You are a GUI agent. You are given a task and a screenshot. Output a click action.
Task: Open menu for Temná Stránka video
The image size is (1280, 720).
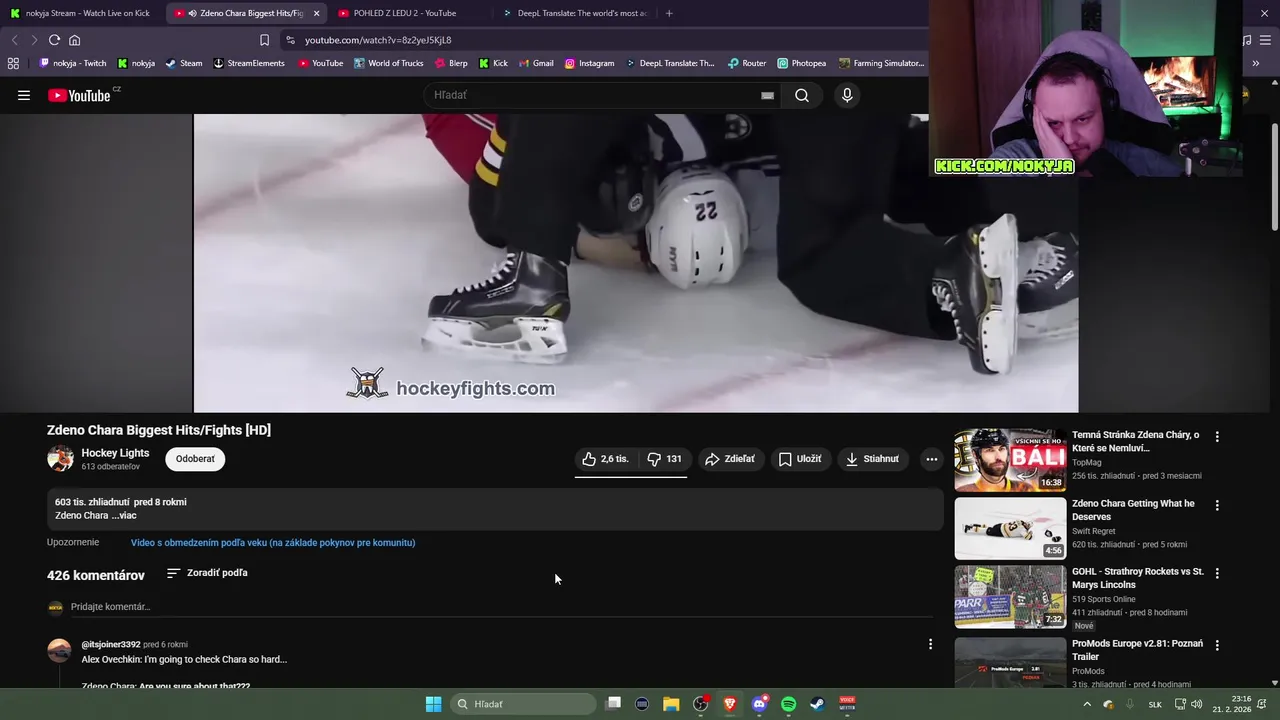[1217, 437]
